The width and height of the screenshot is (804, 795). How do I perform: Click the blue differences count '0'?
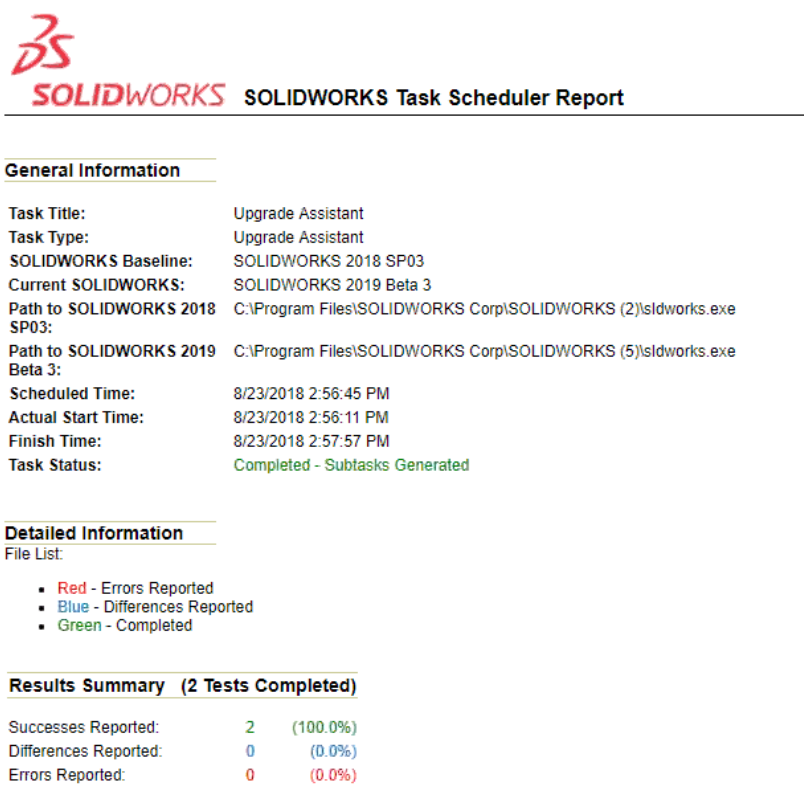(x=250, y=751)
